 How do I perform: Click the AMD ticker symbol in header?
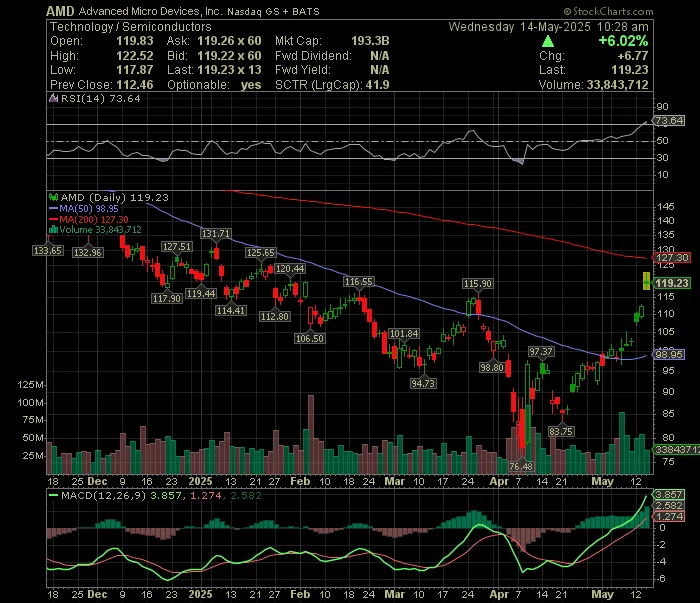60,11
